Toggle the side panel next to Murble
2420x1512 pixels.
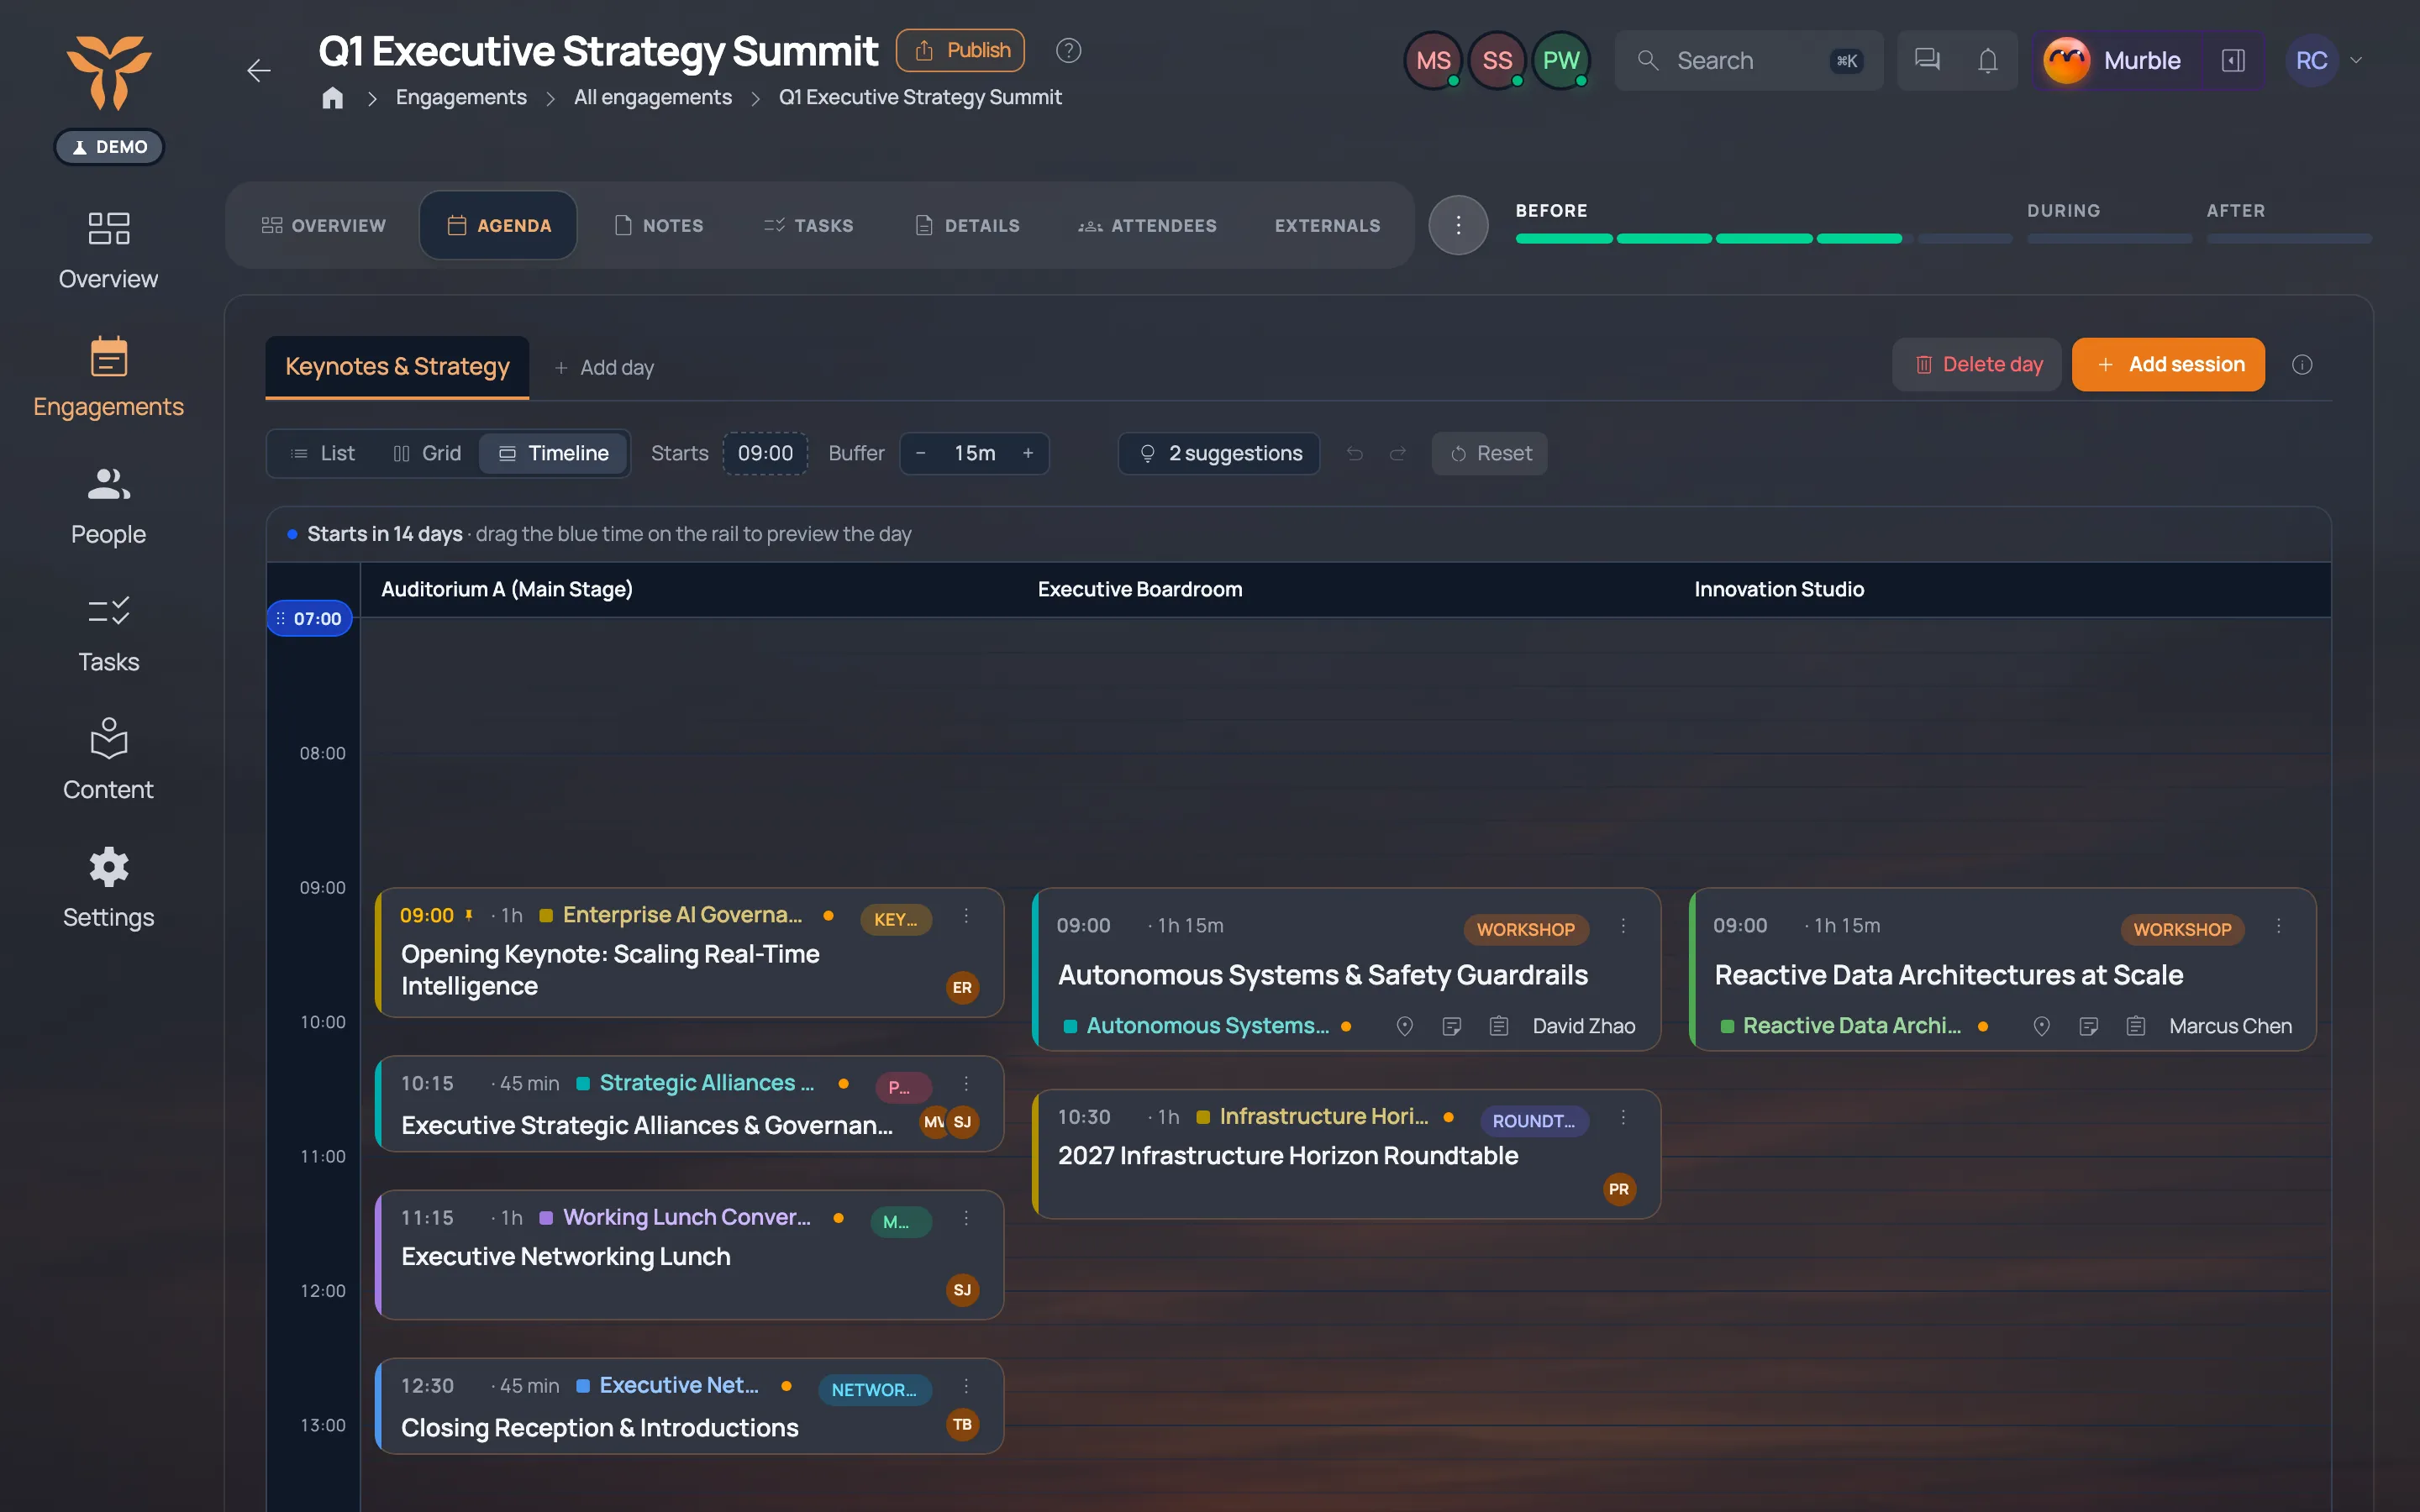(2233, 61)
